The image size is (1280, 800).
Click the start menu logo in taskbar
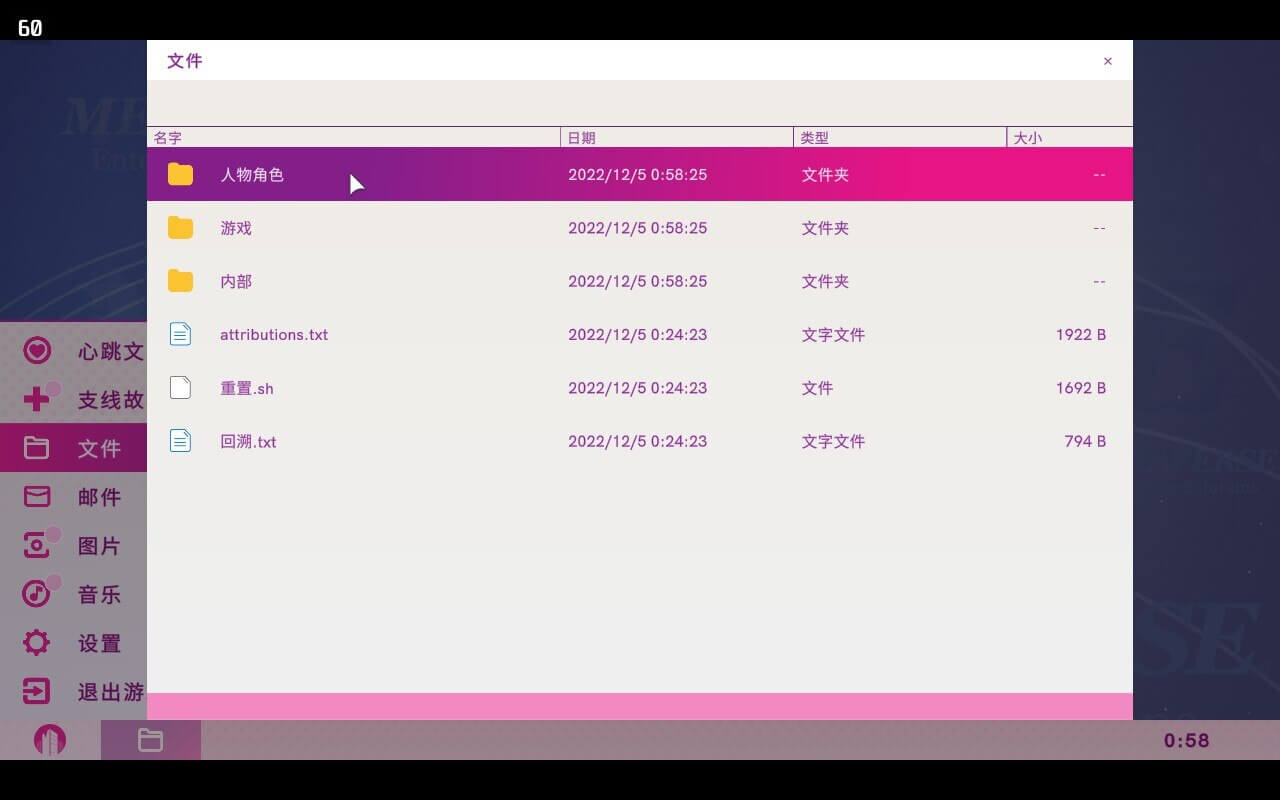[50, 740]
